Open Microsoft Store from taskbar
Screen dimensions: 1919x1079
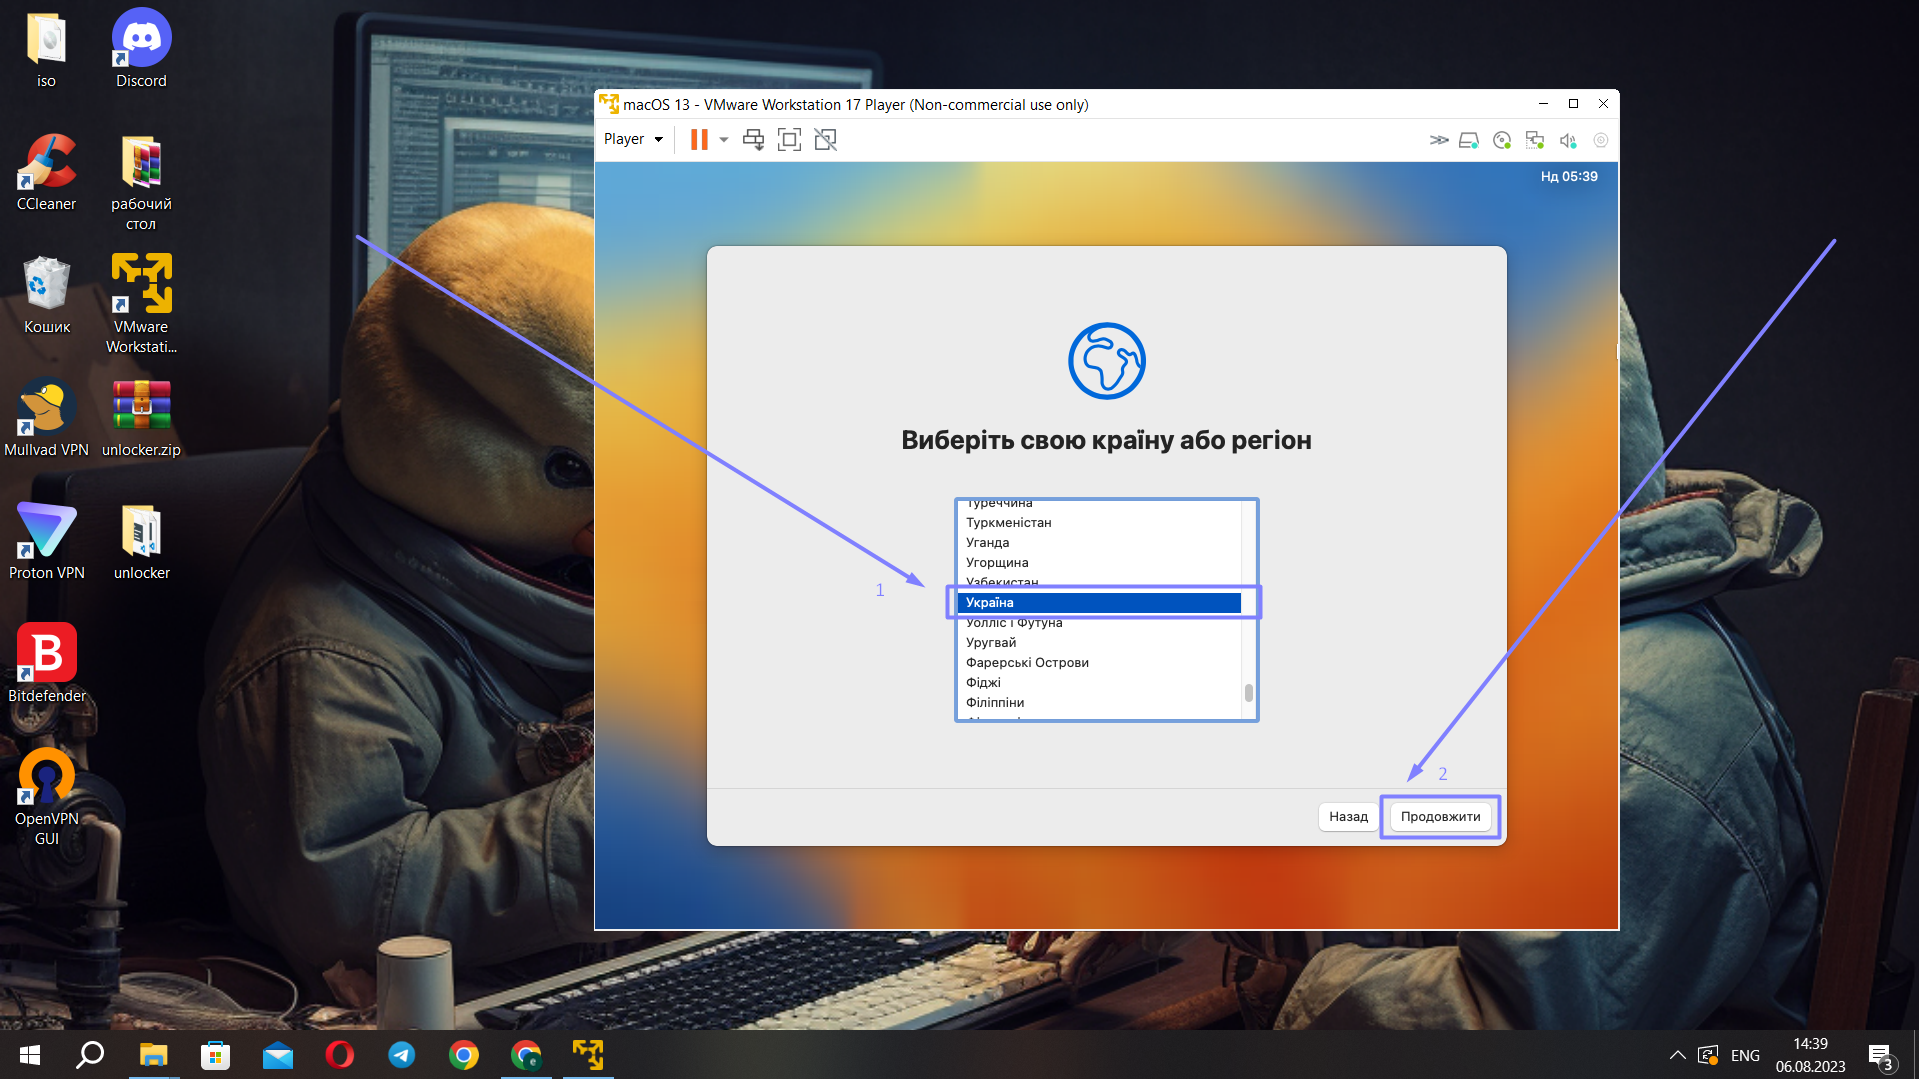[x=215, y=1055]
